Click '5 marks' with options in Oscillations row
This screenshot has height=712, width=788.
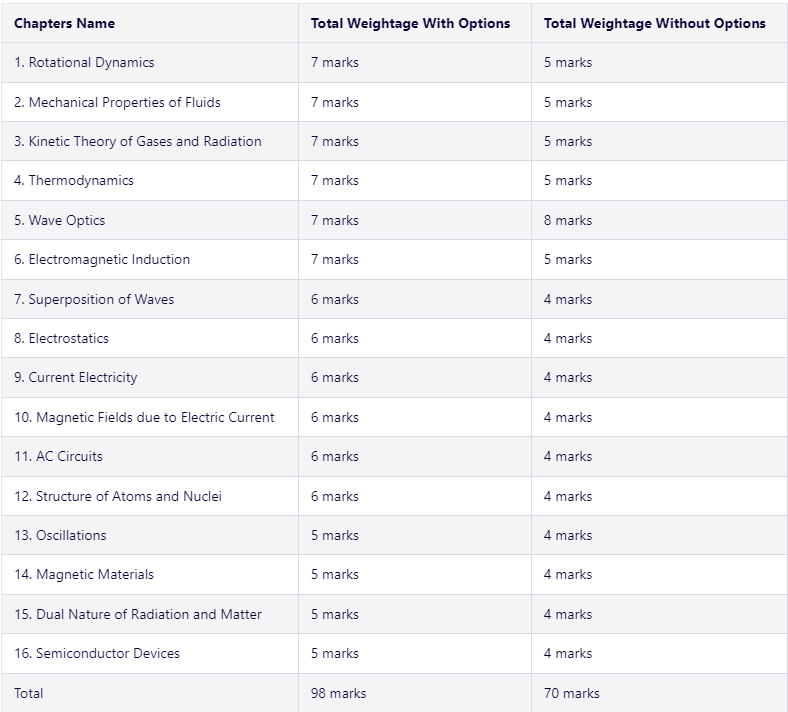335,535
